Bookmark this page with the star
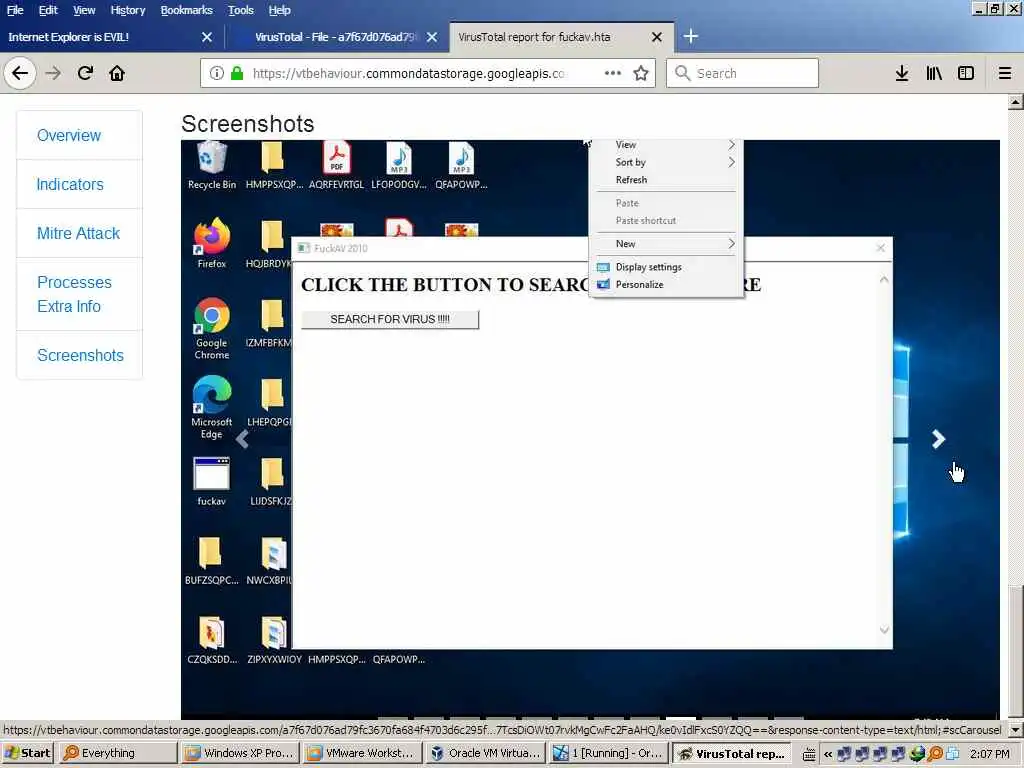The image size is (1024, 768). tap(641, 73)
